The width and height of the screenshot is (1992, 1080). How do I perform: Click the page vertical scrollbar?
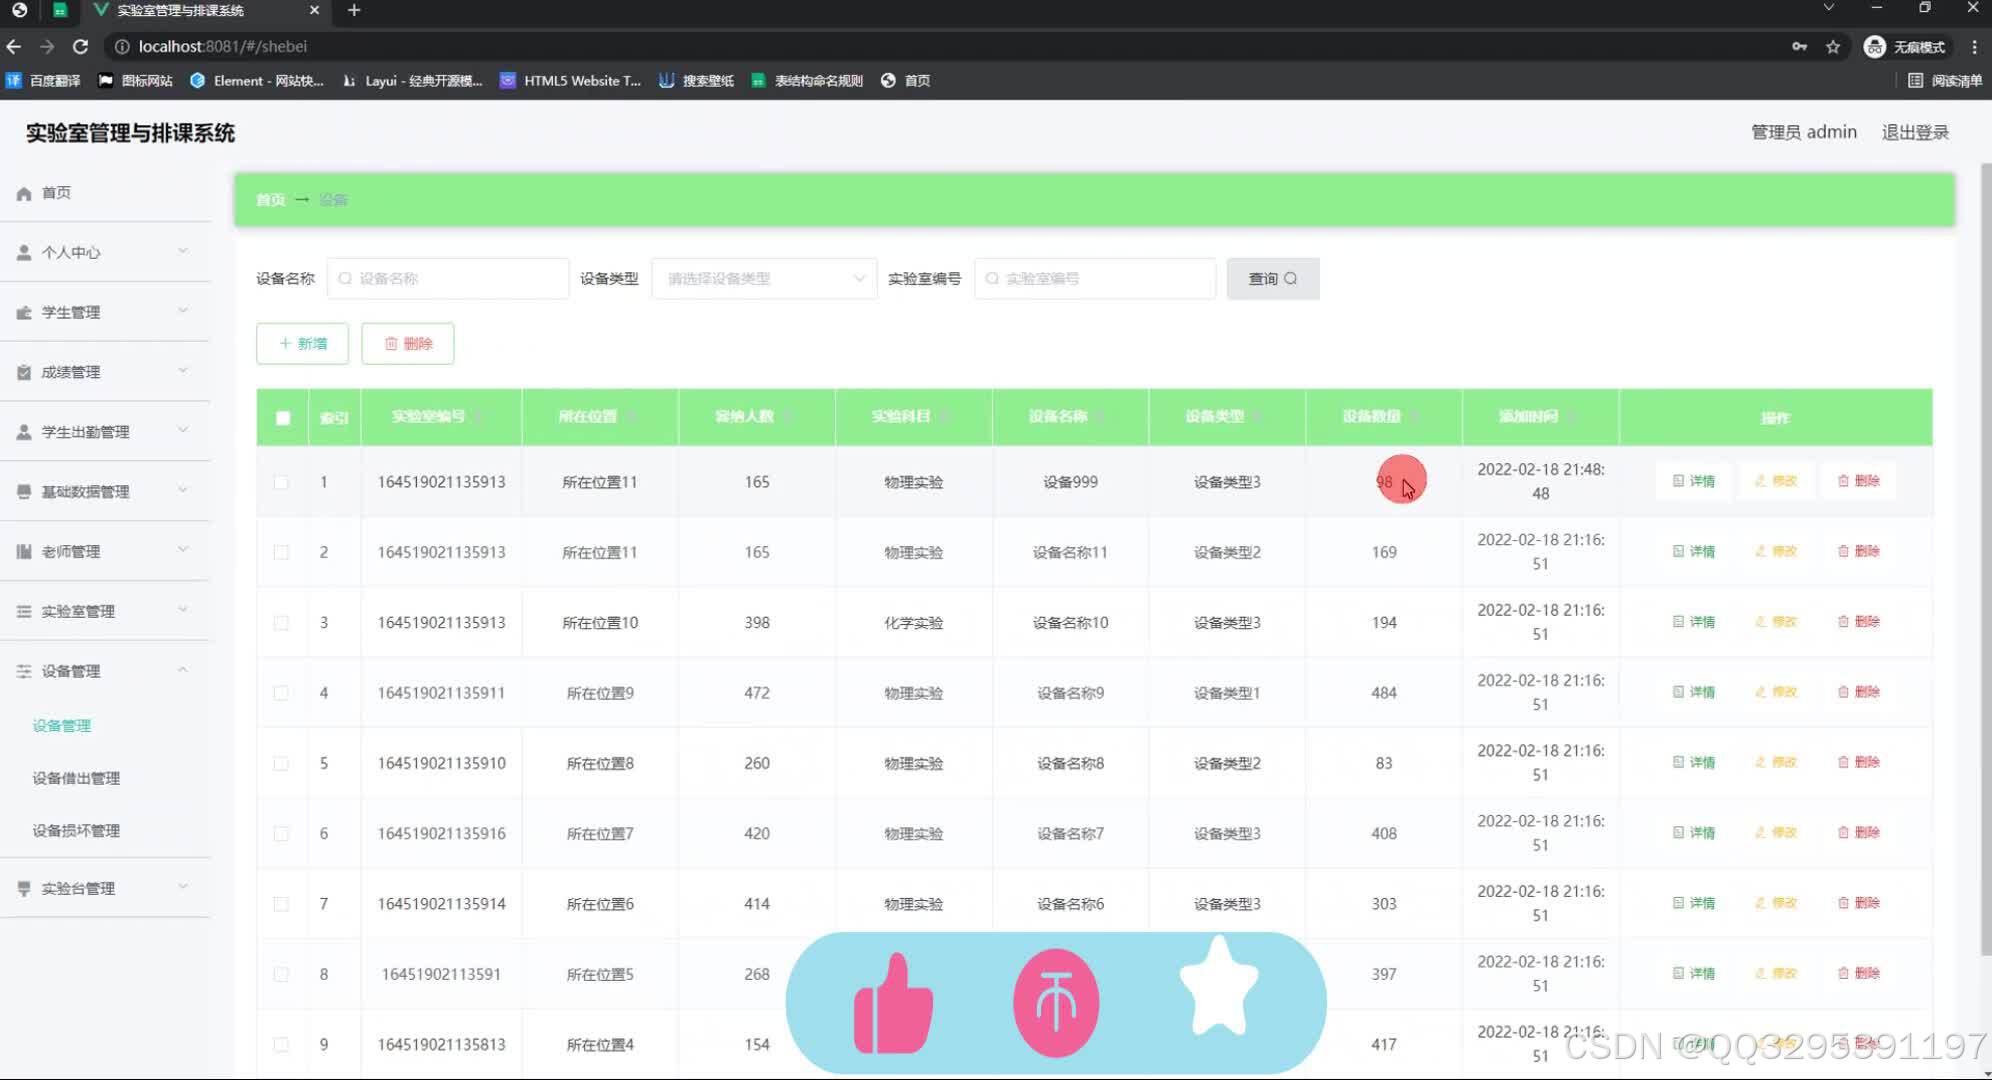pos(1986,558)
